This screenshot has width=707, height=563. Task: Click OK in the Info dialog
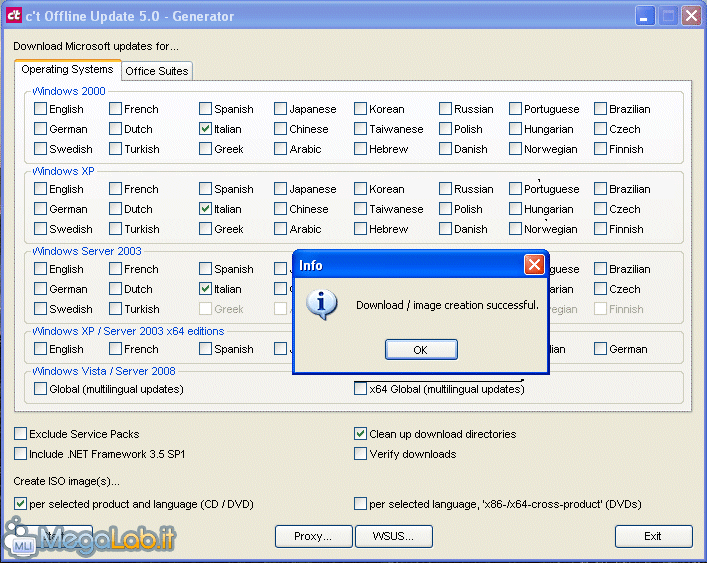coord(421,350)
